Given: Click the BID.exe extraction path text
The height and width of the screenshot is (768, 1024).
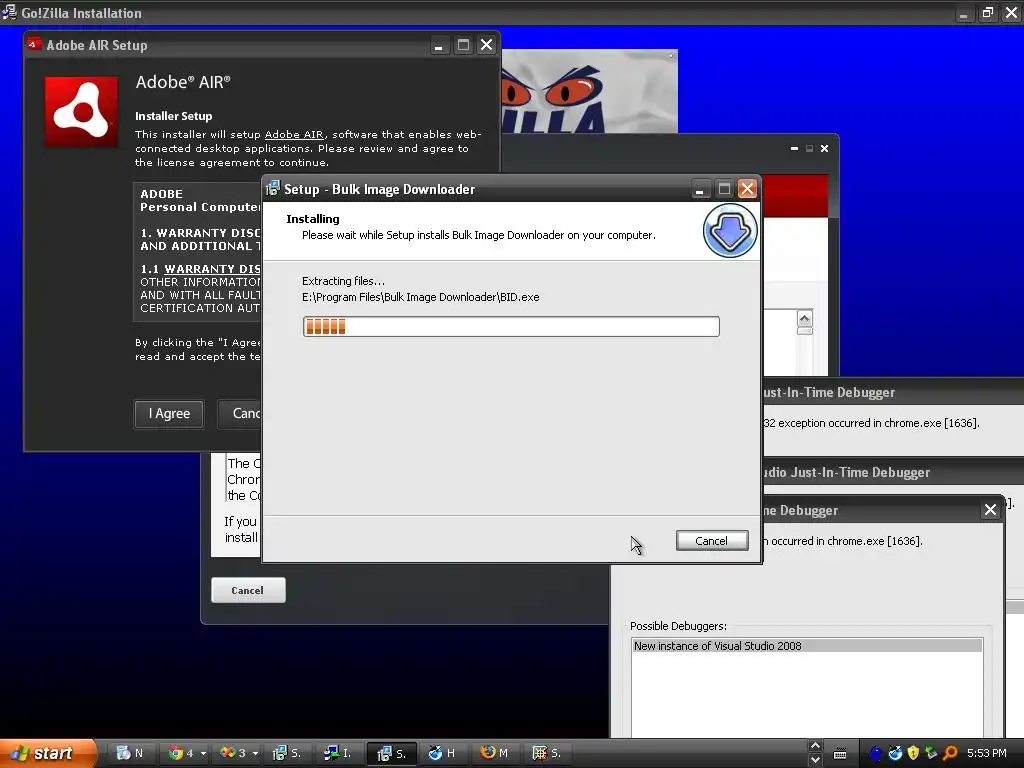Looking at the screenshot, I should coord(421,297).
